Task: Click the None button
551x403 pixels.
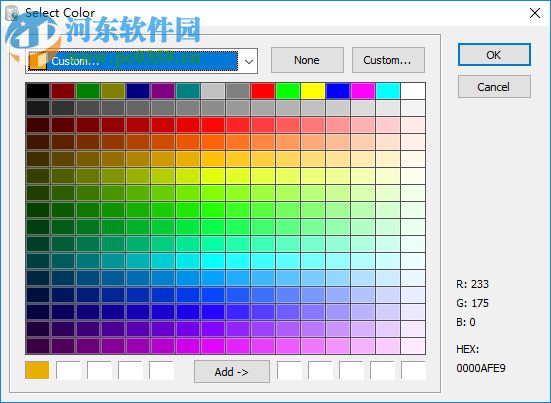Action: pos(307,60)
